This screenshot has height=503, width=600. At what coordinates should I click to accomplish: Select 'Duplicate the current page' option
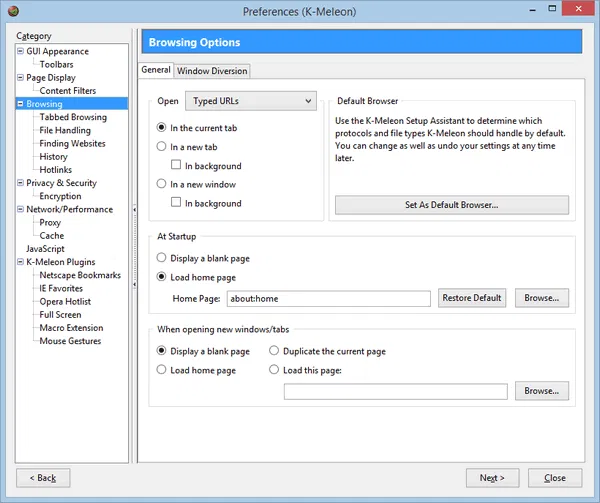pyautogui.click(x=275, y=352)
